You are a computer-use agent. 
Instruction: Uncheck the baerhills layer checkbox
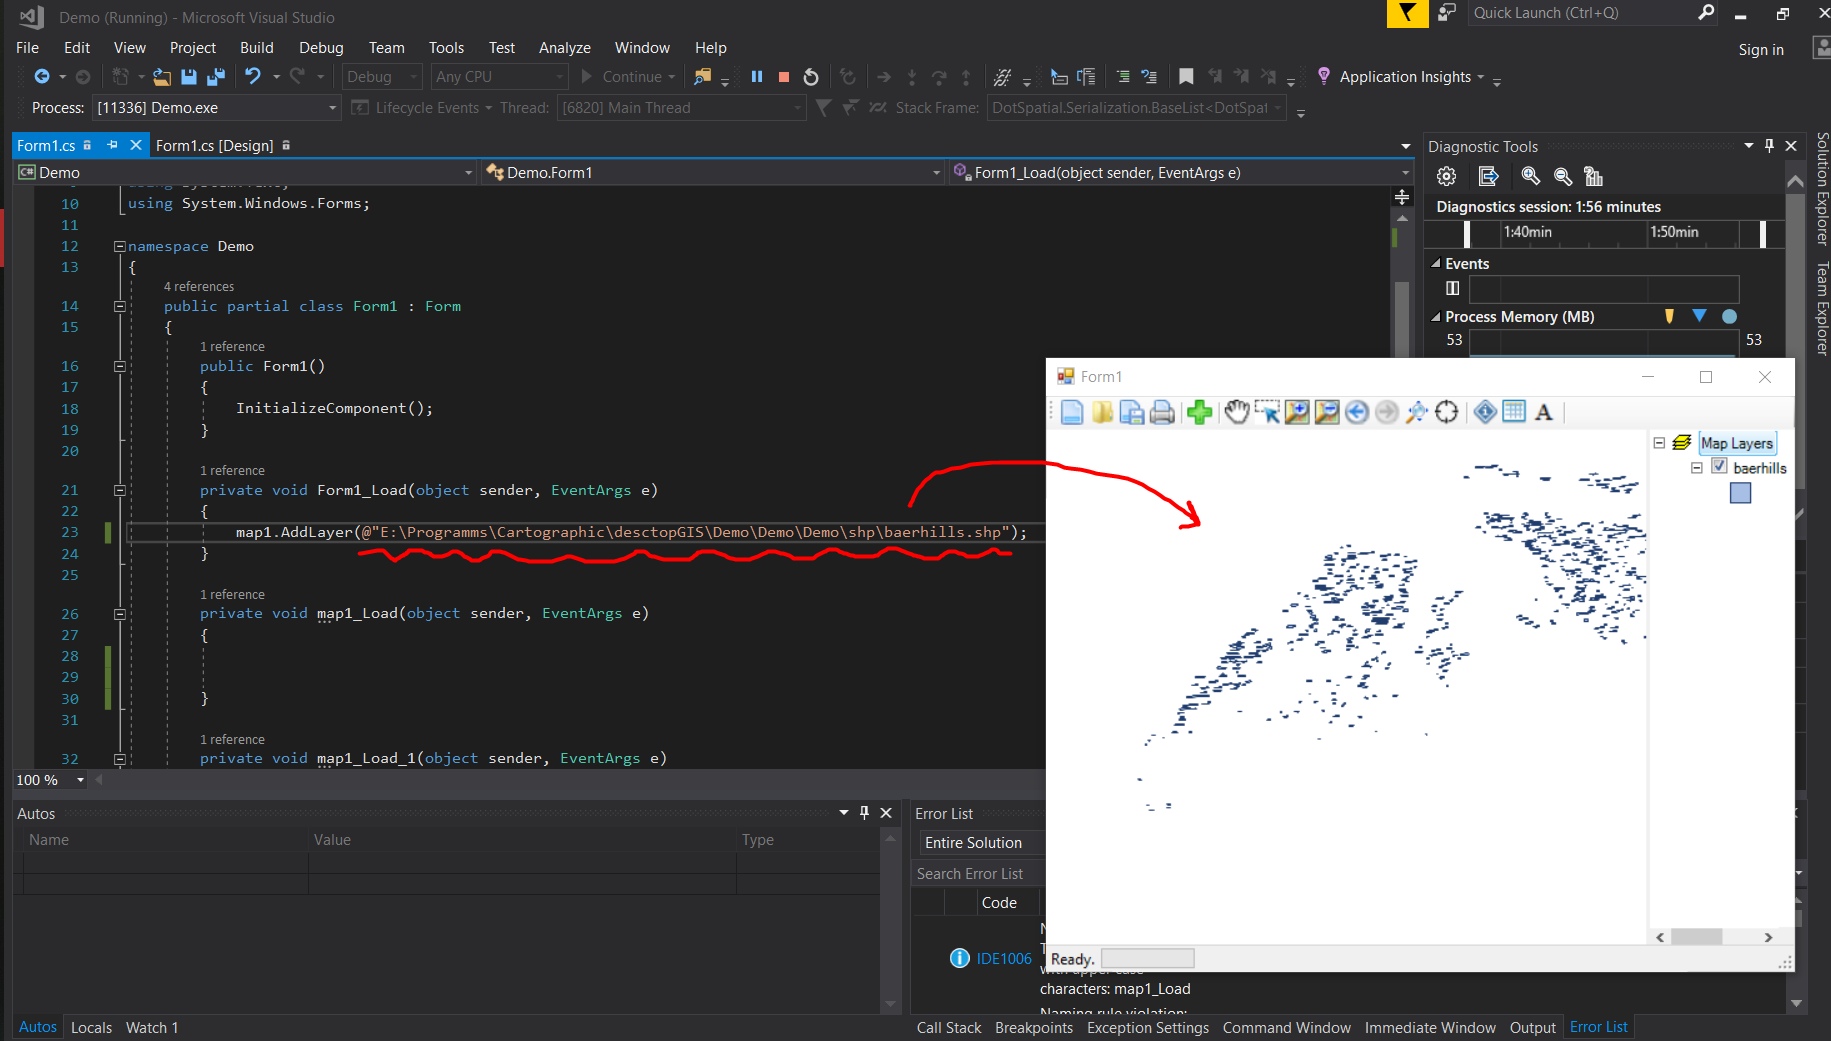click(1719, 466)
